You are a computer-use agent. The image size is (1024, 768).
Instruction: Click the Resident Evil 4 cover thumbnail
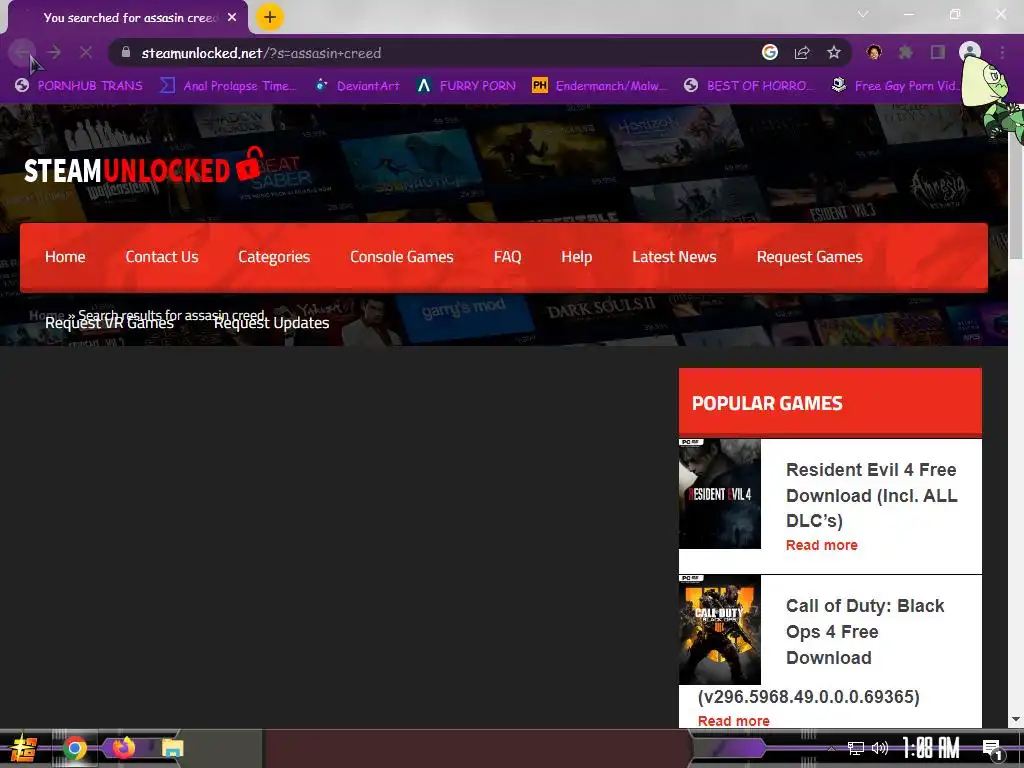(720, 494)
